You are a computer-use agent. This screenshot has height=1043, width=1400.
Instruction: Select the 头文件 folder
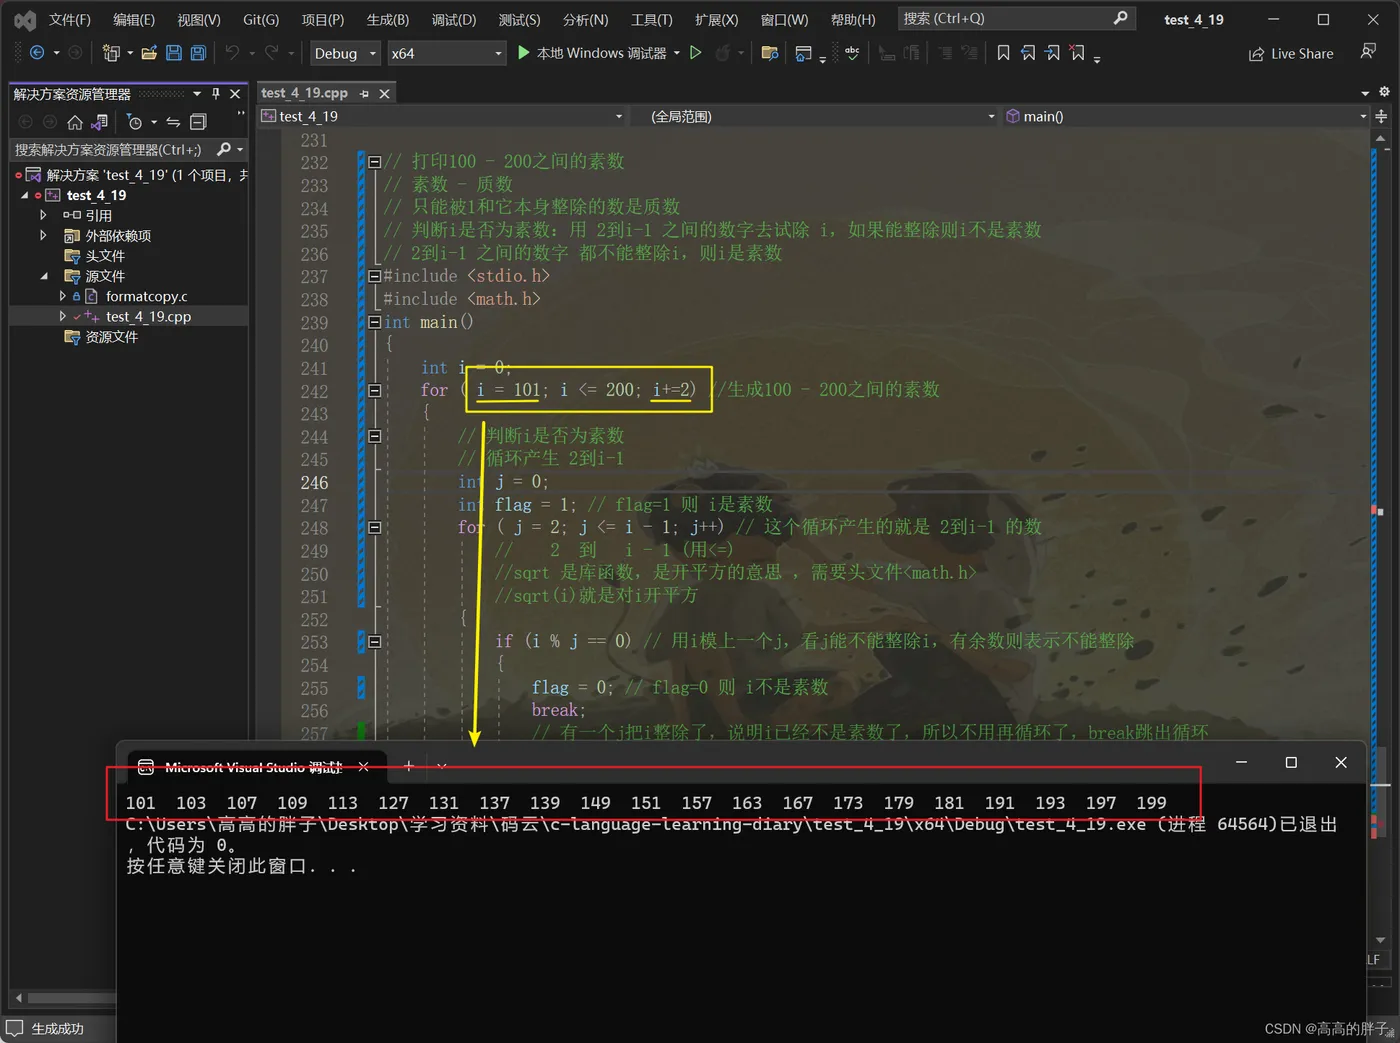104,256
